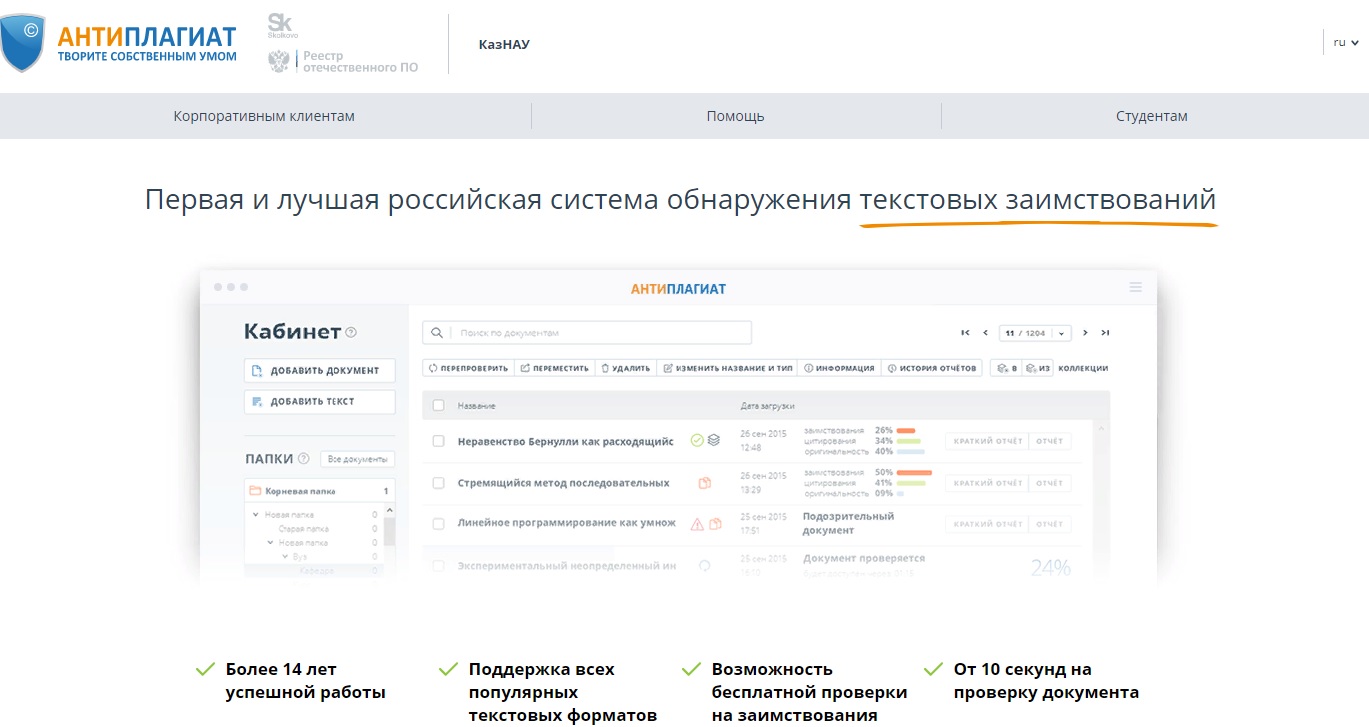This screenshot has width=1369, height=727.
Task: Jump to the first page of documents
Action: (x=965, y=333)
